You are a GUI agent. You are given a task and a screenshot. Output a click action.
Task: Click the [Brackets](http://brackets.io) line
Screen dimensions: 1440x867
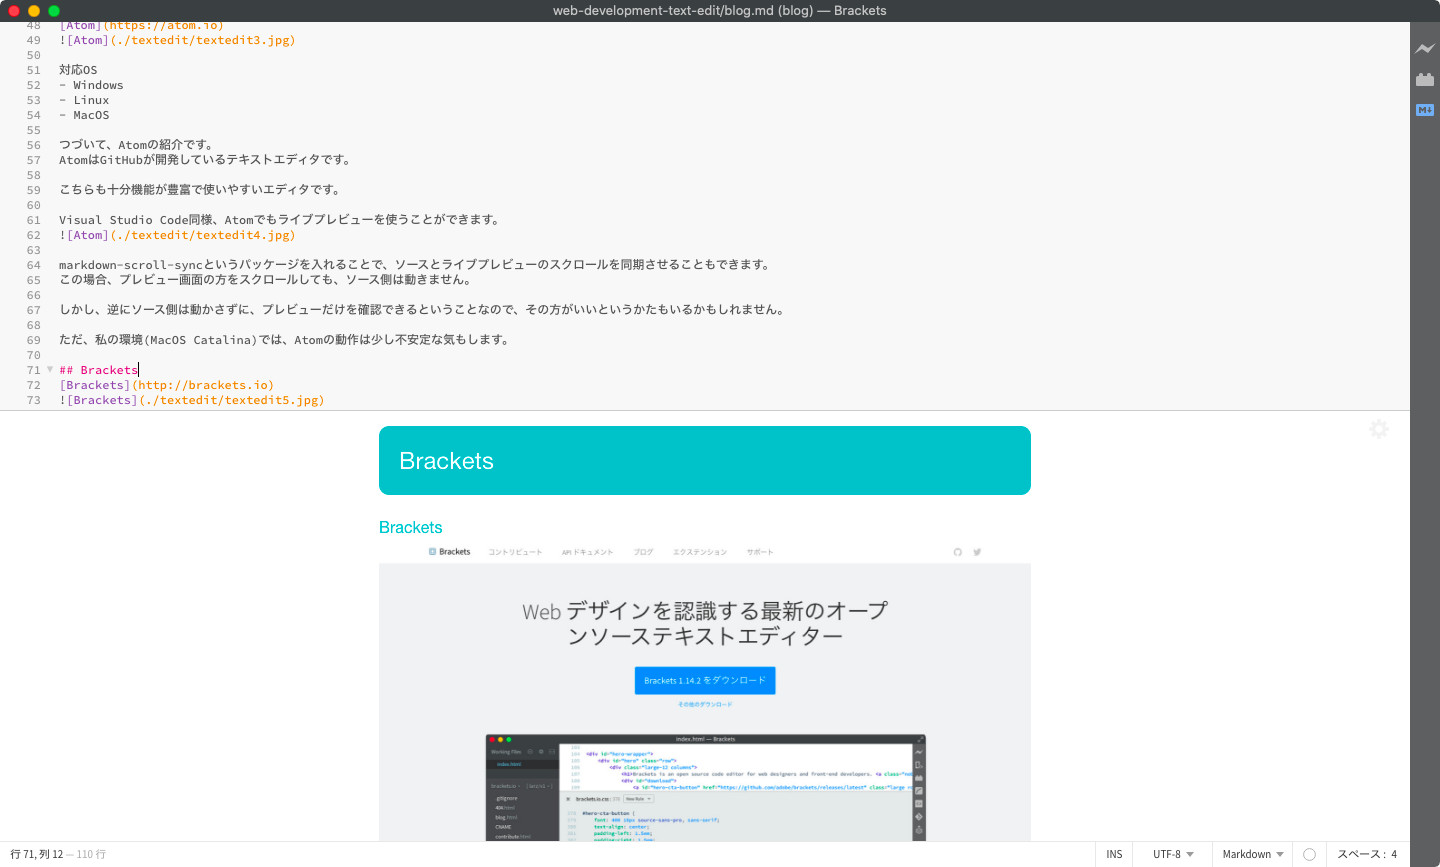click(166, 385)
